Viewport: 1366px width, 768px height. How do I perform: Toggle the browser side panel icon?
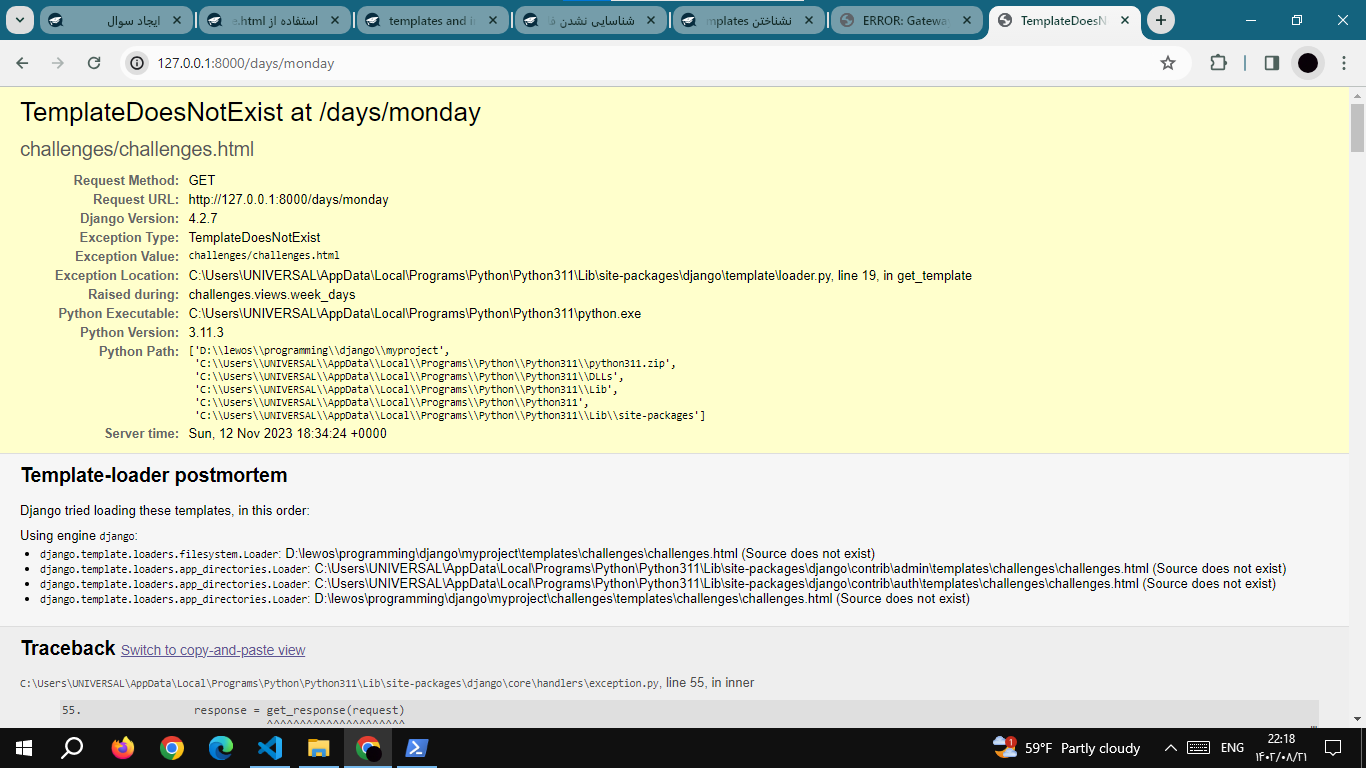1272,63
